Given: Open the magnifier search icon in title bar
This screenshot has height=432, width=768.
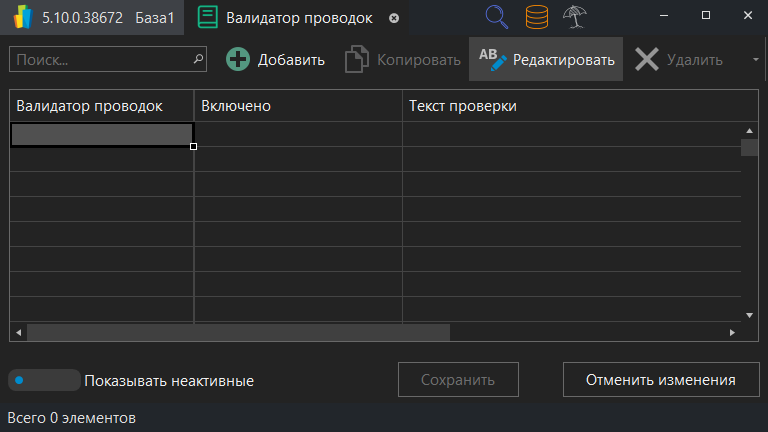Looking at the screenshot, I should [x=497, y=17].
